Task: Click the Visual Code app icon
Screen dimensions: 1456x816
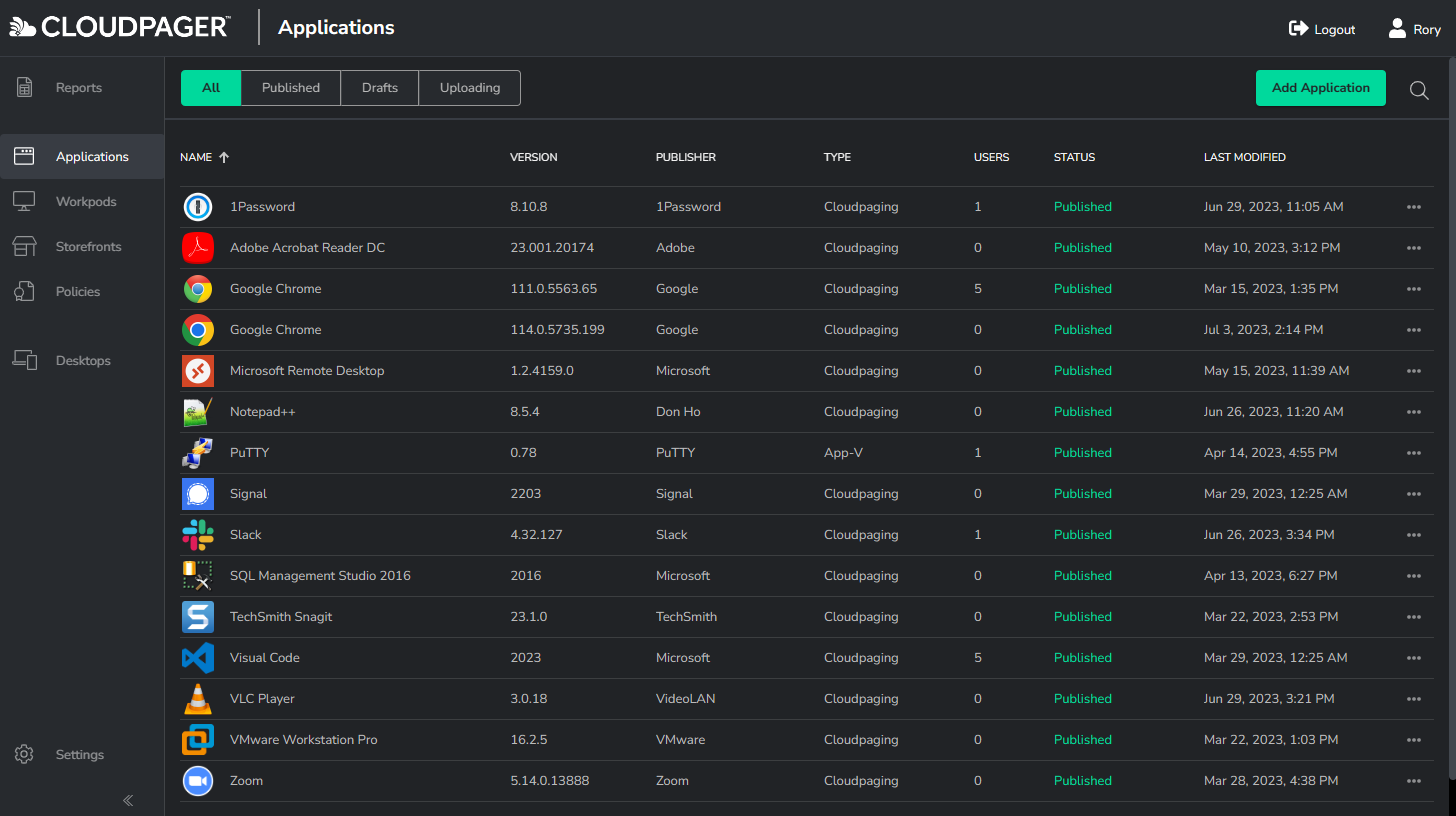Action: click(198, 658)
